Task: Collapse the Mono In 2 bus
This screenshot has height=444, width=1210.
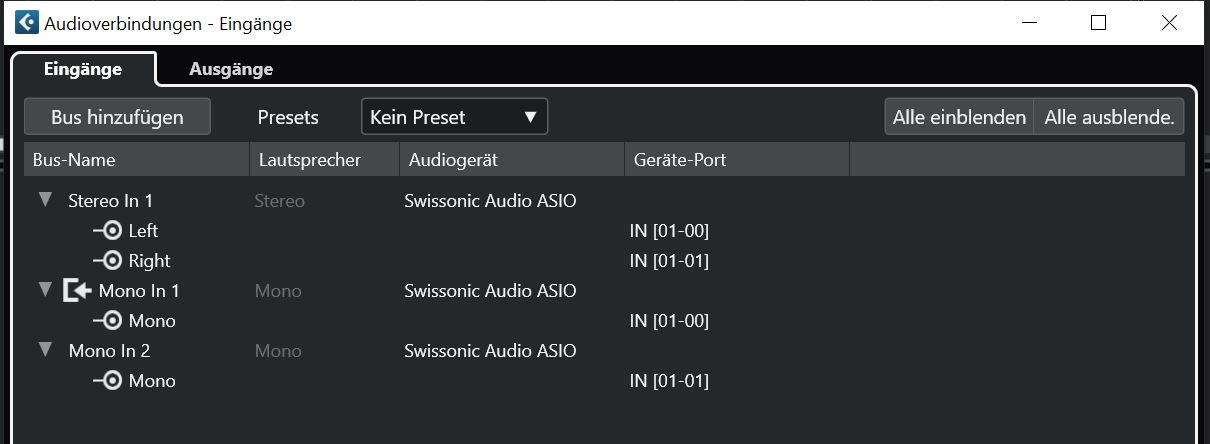Action: click(44, 350)
